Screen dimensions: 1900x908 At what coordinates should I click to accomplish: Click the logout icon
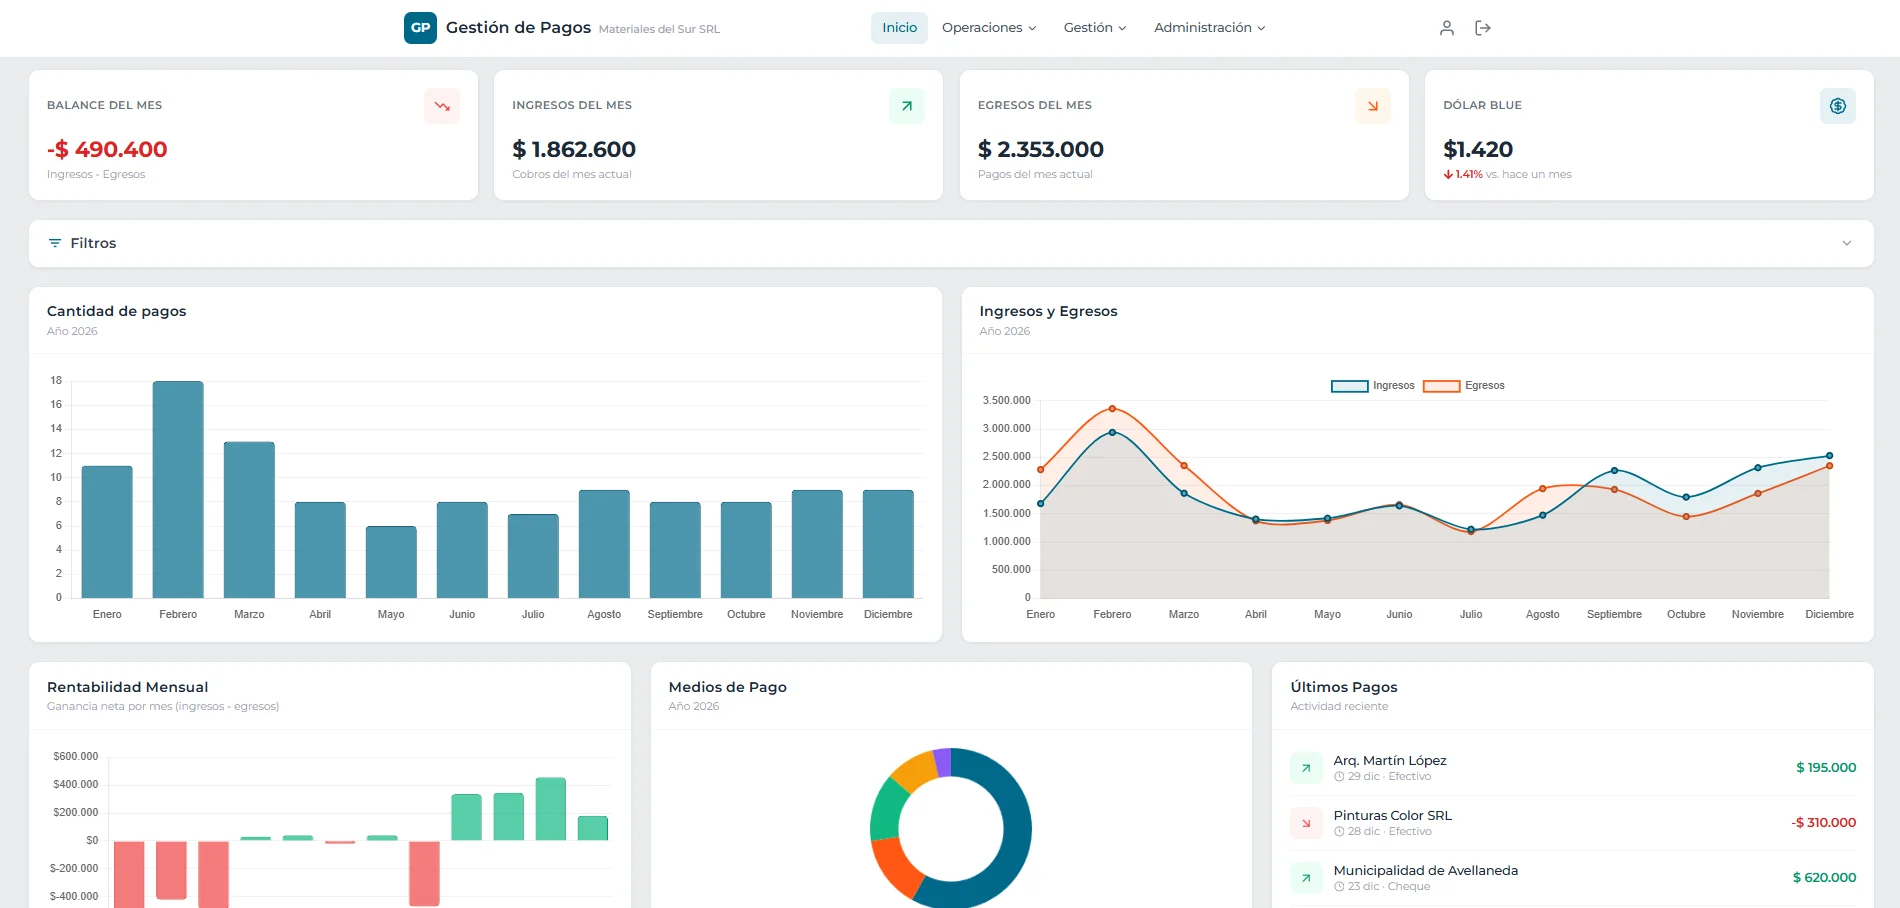(x=1483, y=28)
